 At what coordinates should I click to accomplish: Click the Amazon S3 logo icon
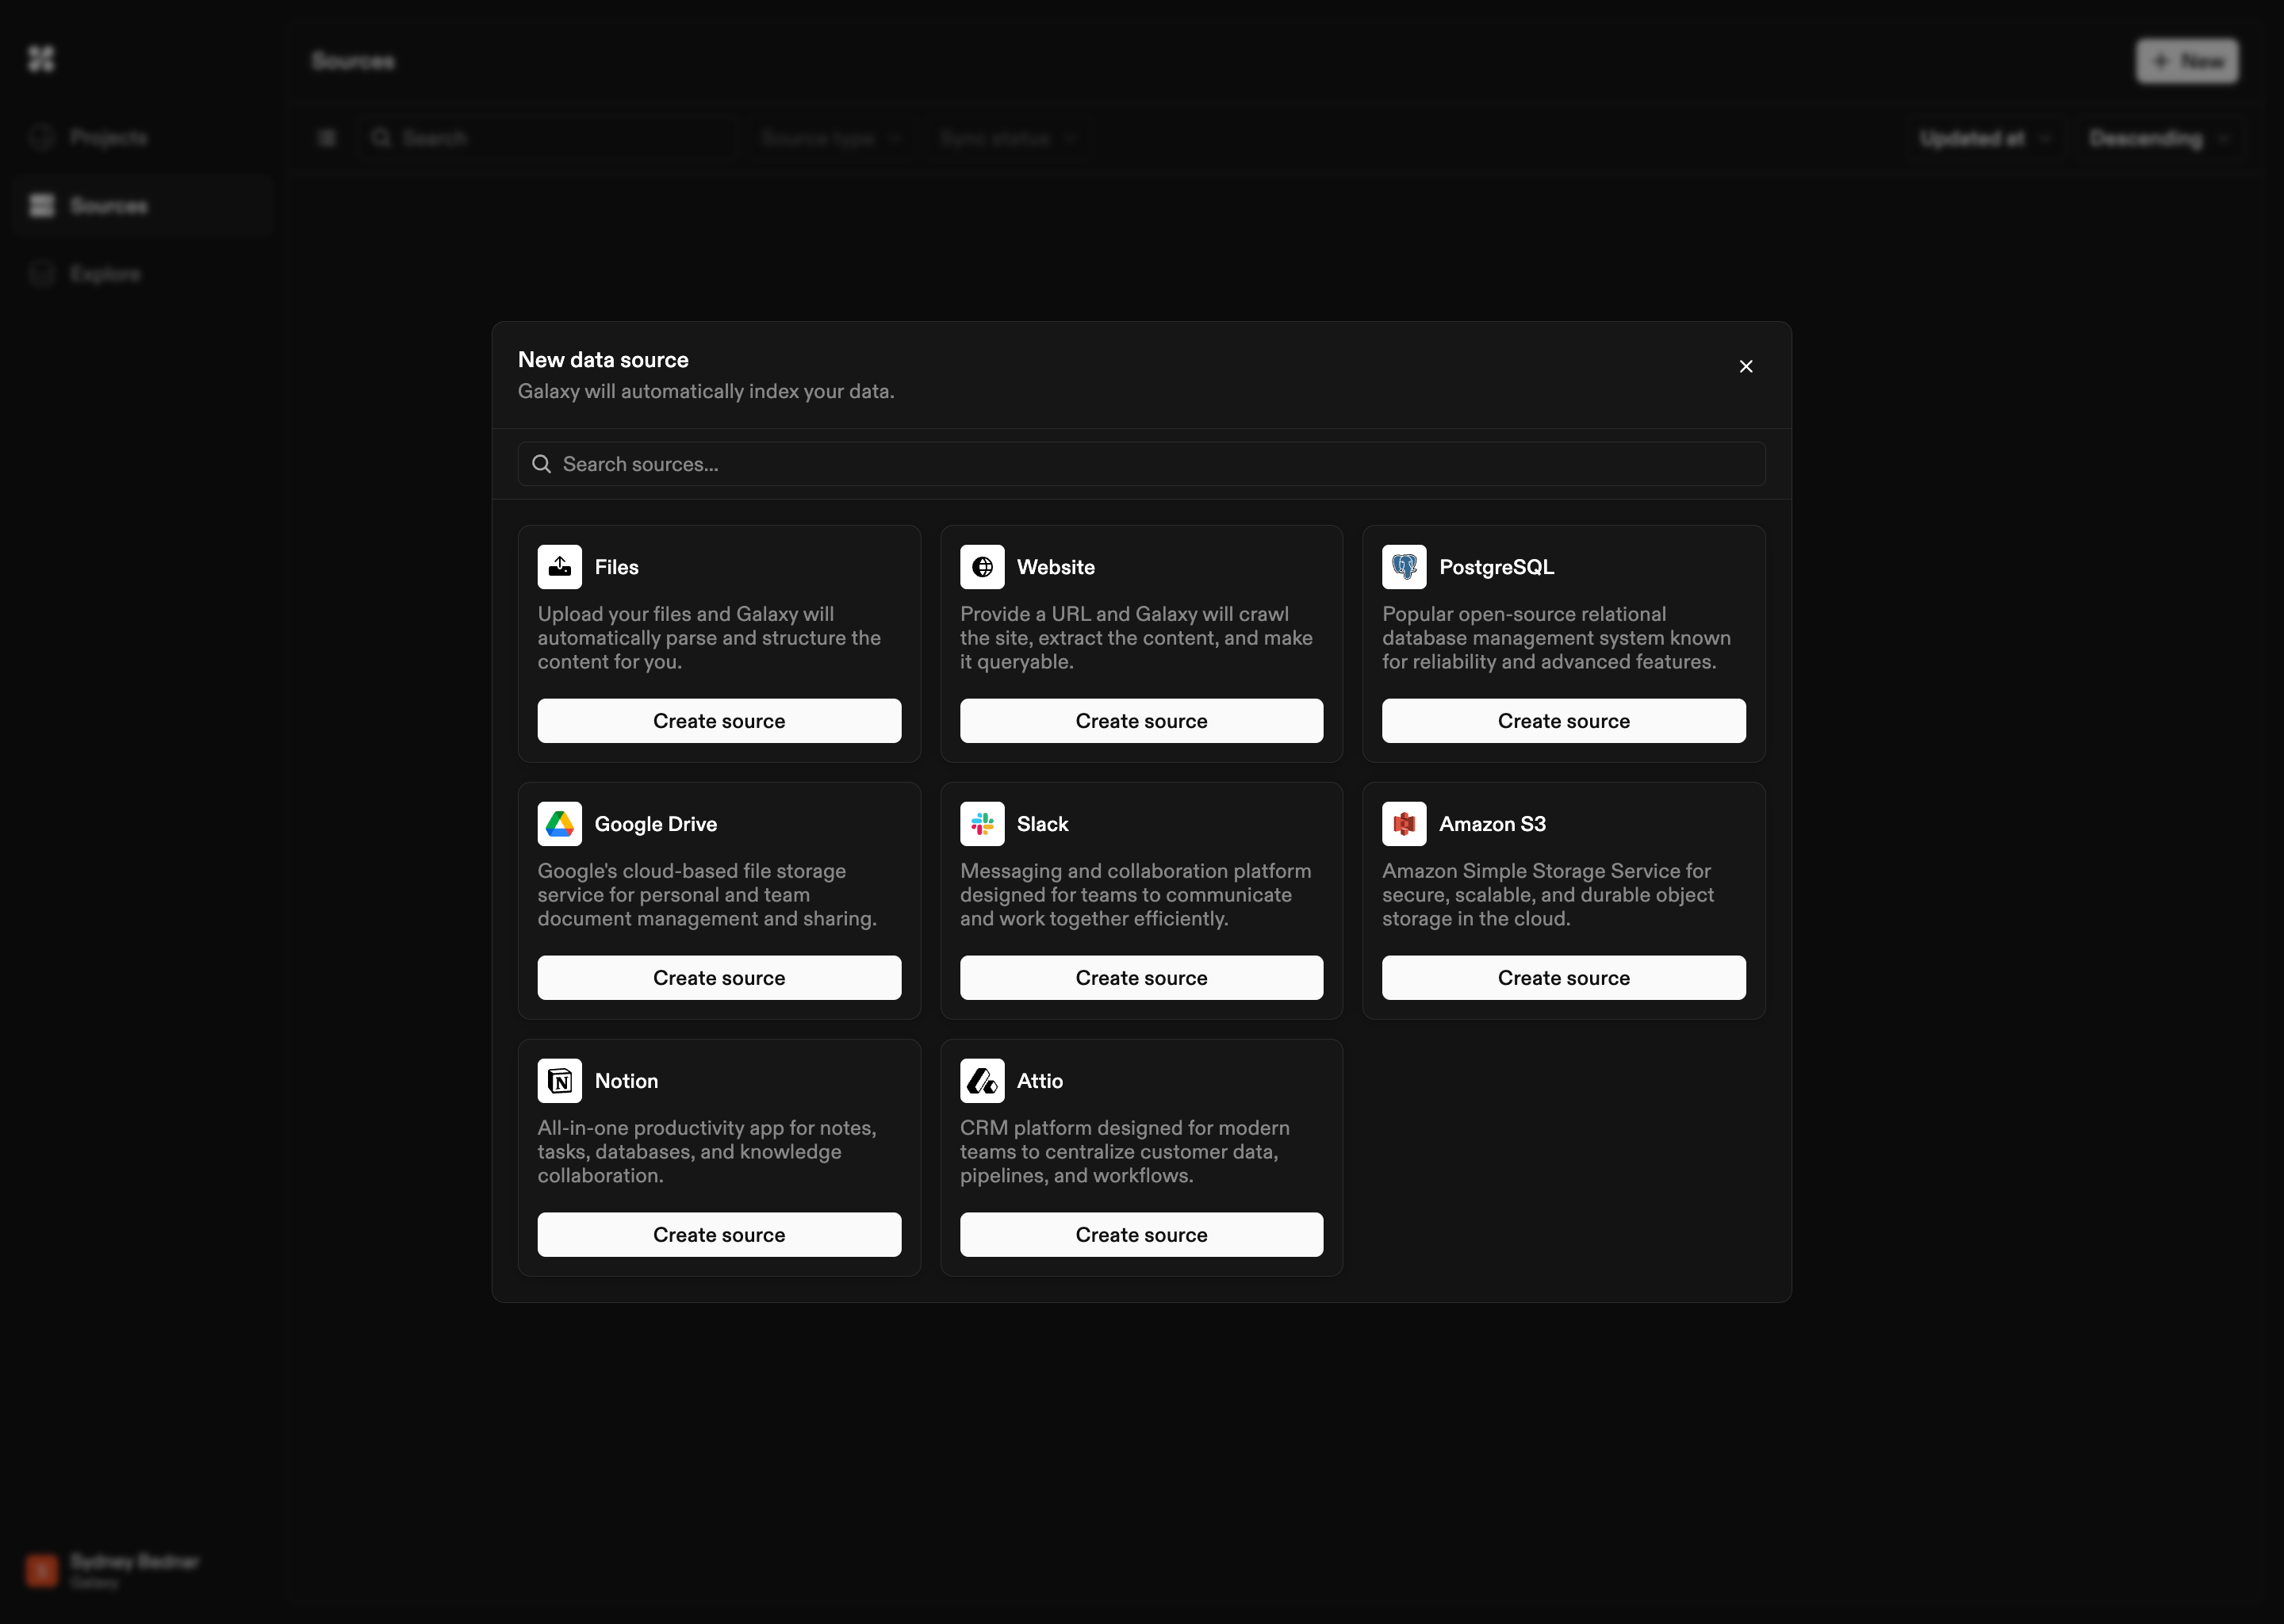[1404, 824]
